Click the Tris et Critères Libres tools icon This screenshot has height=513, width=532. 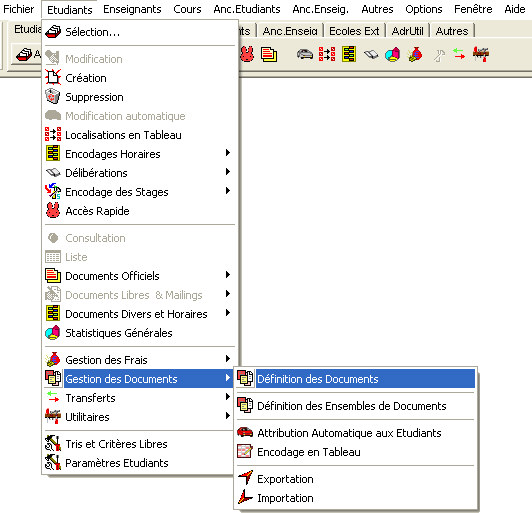pyautogui.click(x=53, y=443)
